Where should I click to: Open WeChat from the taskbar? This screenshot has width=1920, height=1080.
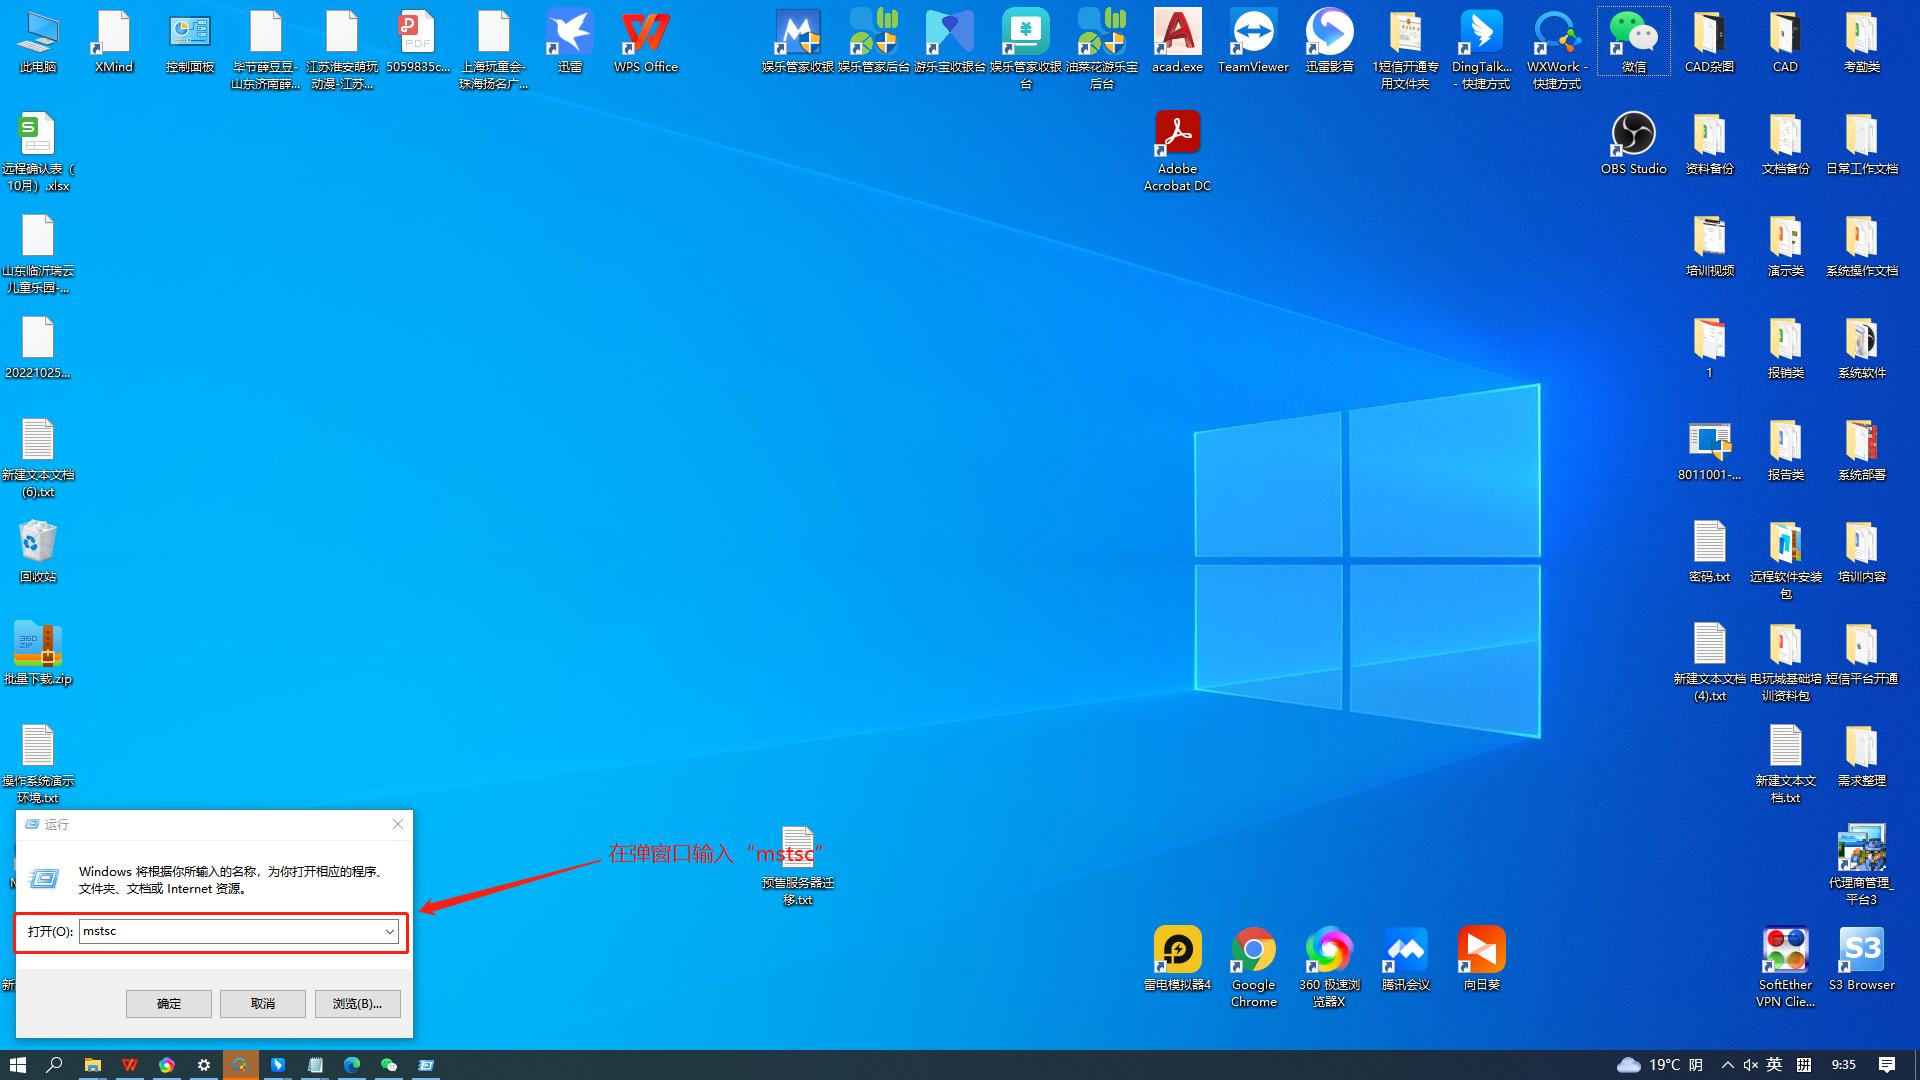[389, 1065]
